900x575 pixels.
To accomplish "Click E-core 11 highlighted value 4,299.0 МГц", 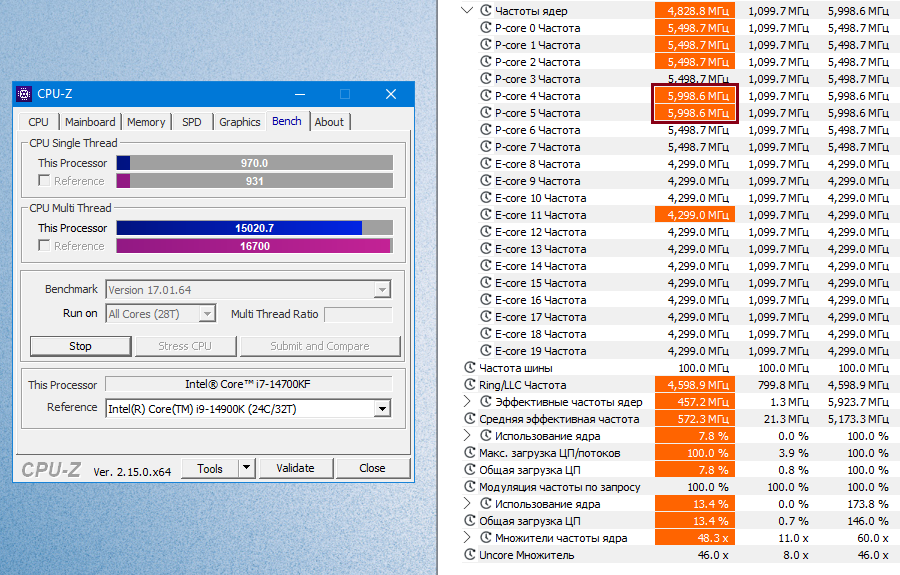I will coord(695,215).
